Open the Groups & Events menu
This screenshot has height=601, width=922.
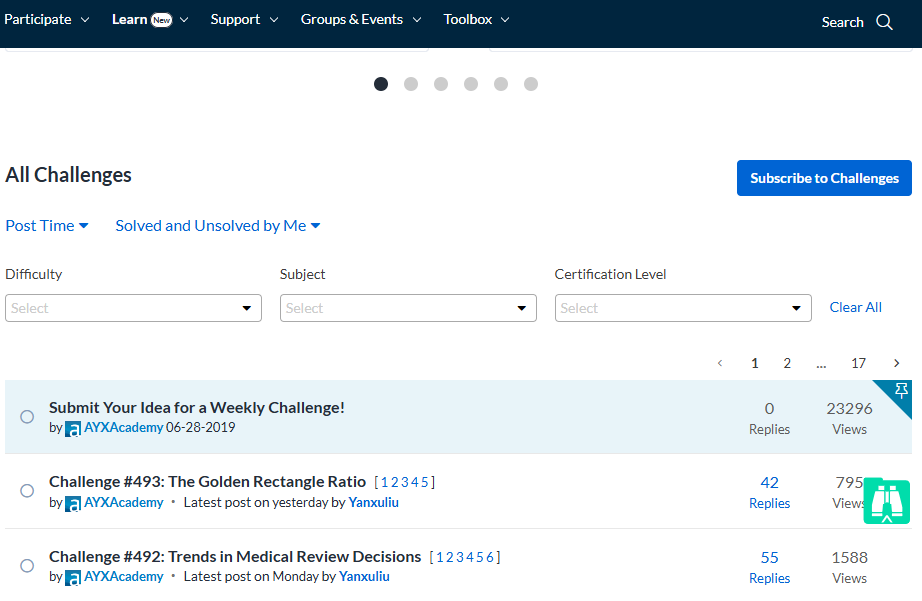click(x=361, y=20)
